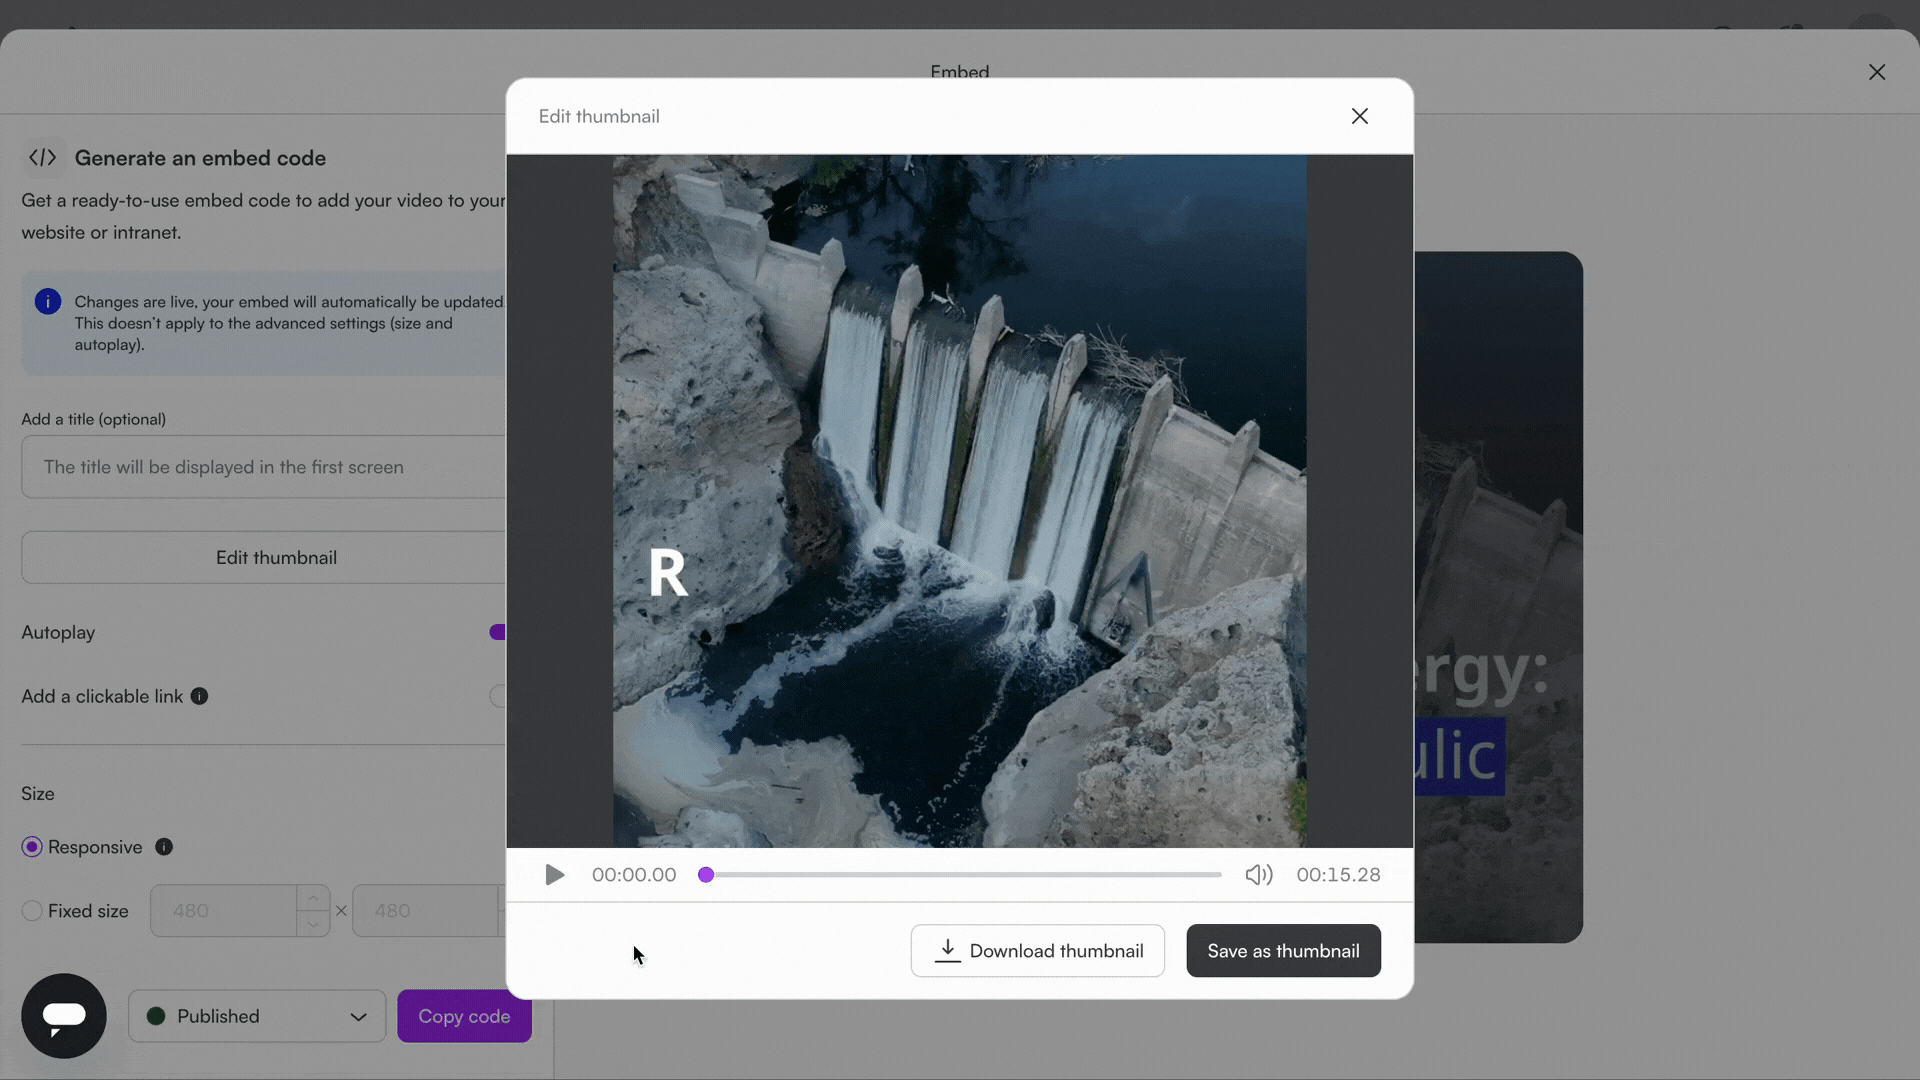
Task: Increase the width stepper value
Action: click(x=313, y=898)
